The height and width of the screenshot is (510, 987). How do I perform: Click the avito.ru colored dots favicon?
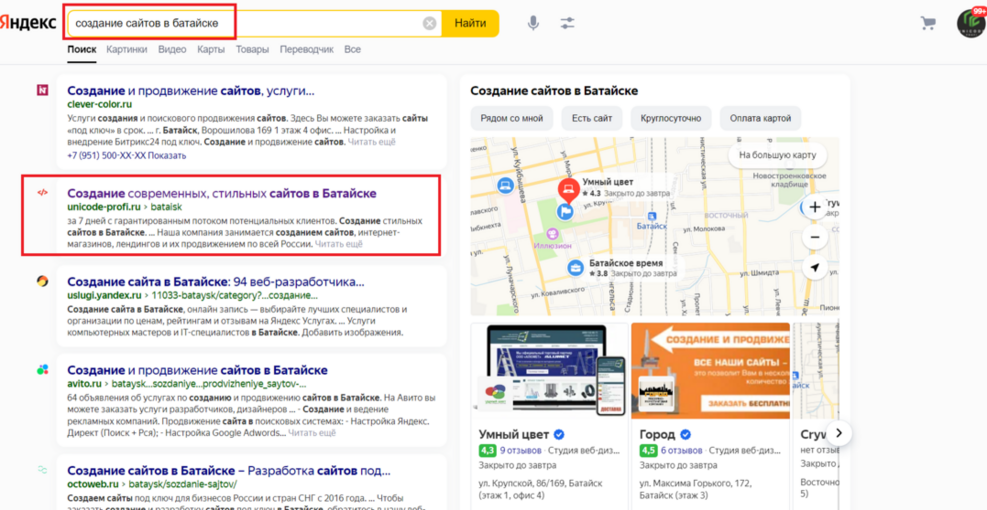coord(42,370)
